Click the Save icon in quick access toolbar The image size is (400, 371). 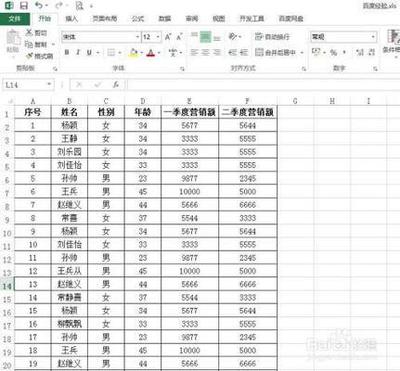coord(24,6)
